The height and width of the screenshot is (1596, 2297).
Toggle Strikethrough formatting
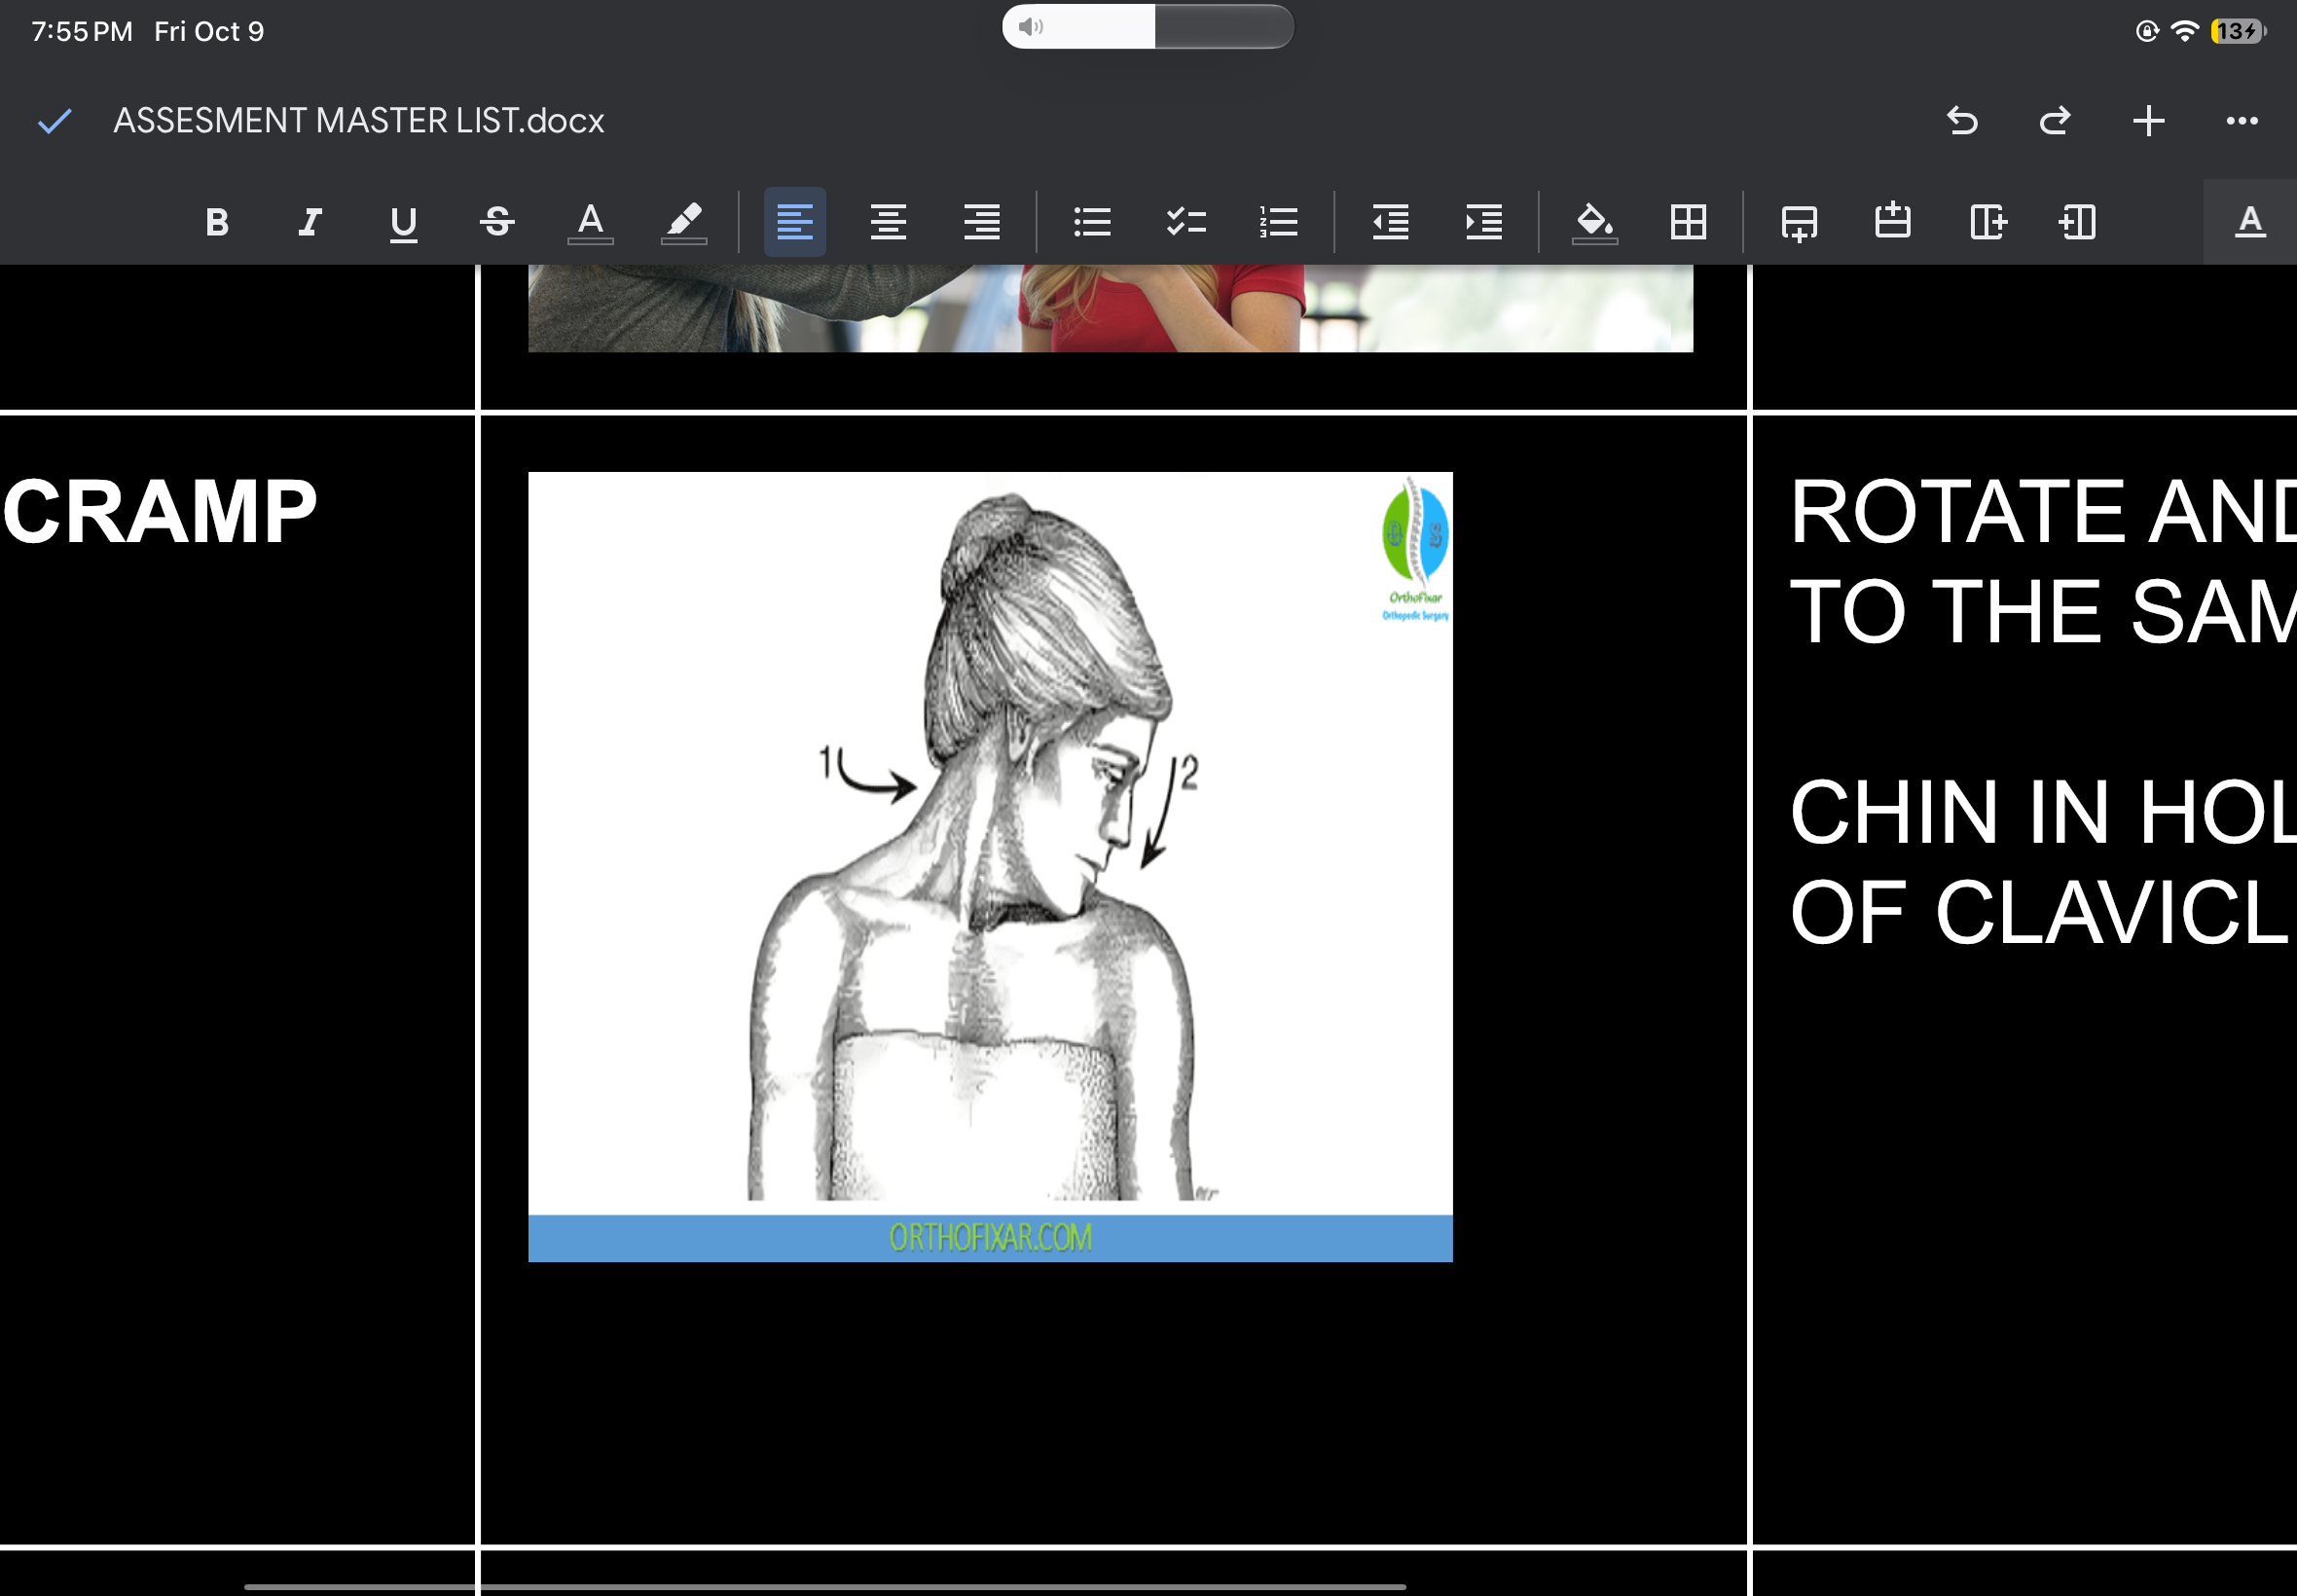pyautogui.click(x=497, y=222)
